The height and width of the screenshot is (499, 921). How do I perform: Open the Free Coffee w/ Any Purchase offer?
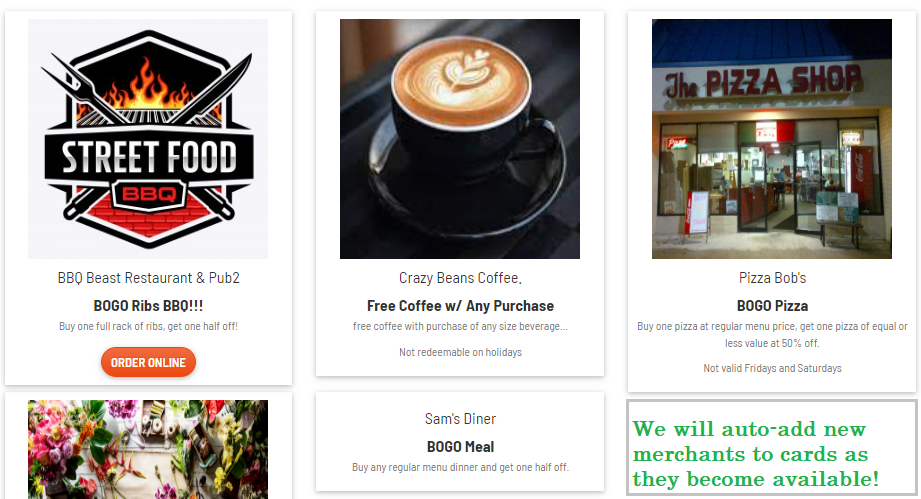[x=460, y=306]
